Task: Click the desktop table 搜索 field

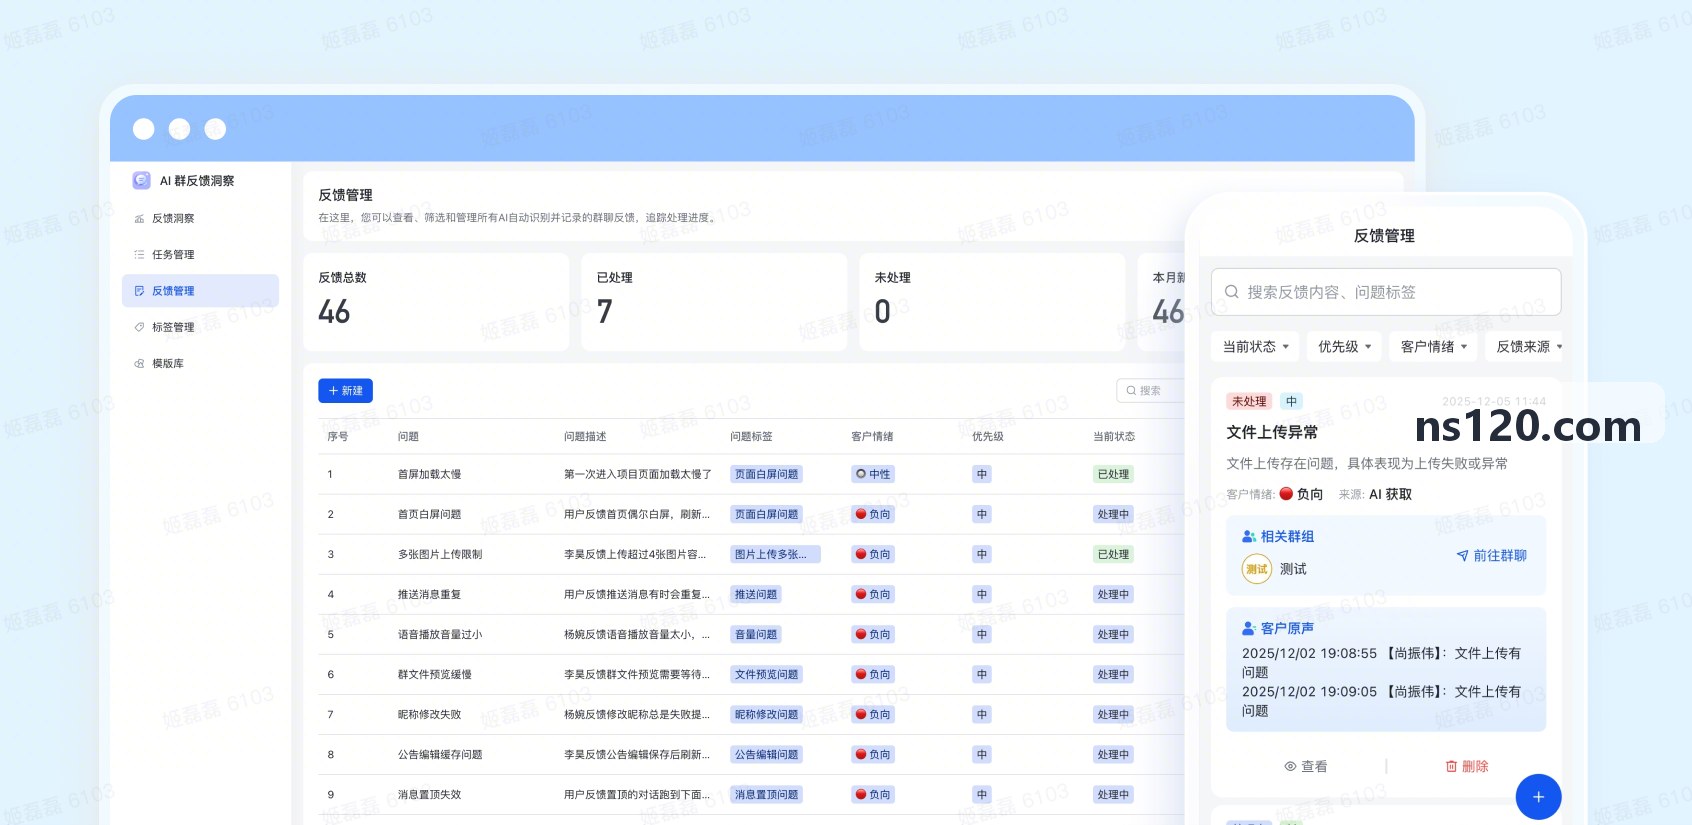Action: coord(1152,391)
